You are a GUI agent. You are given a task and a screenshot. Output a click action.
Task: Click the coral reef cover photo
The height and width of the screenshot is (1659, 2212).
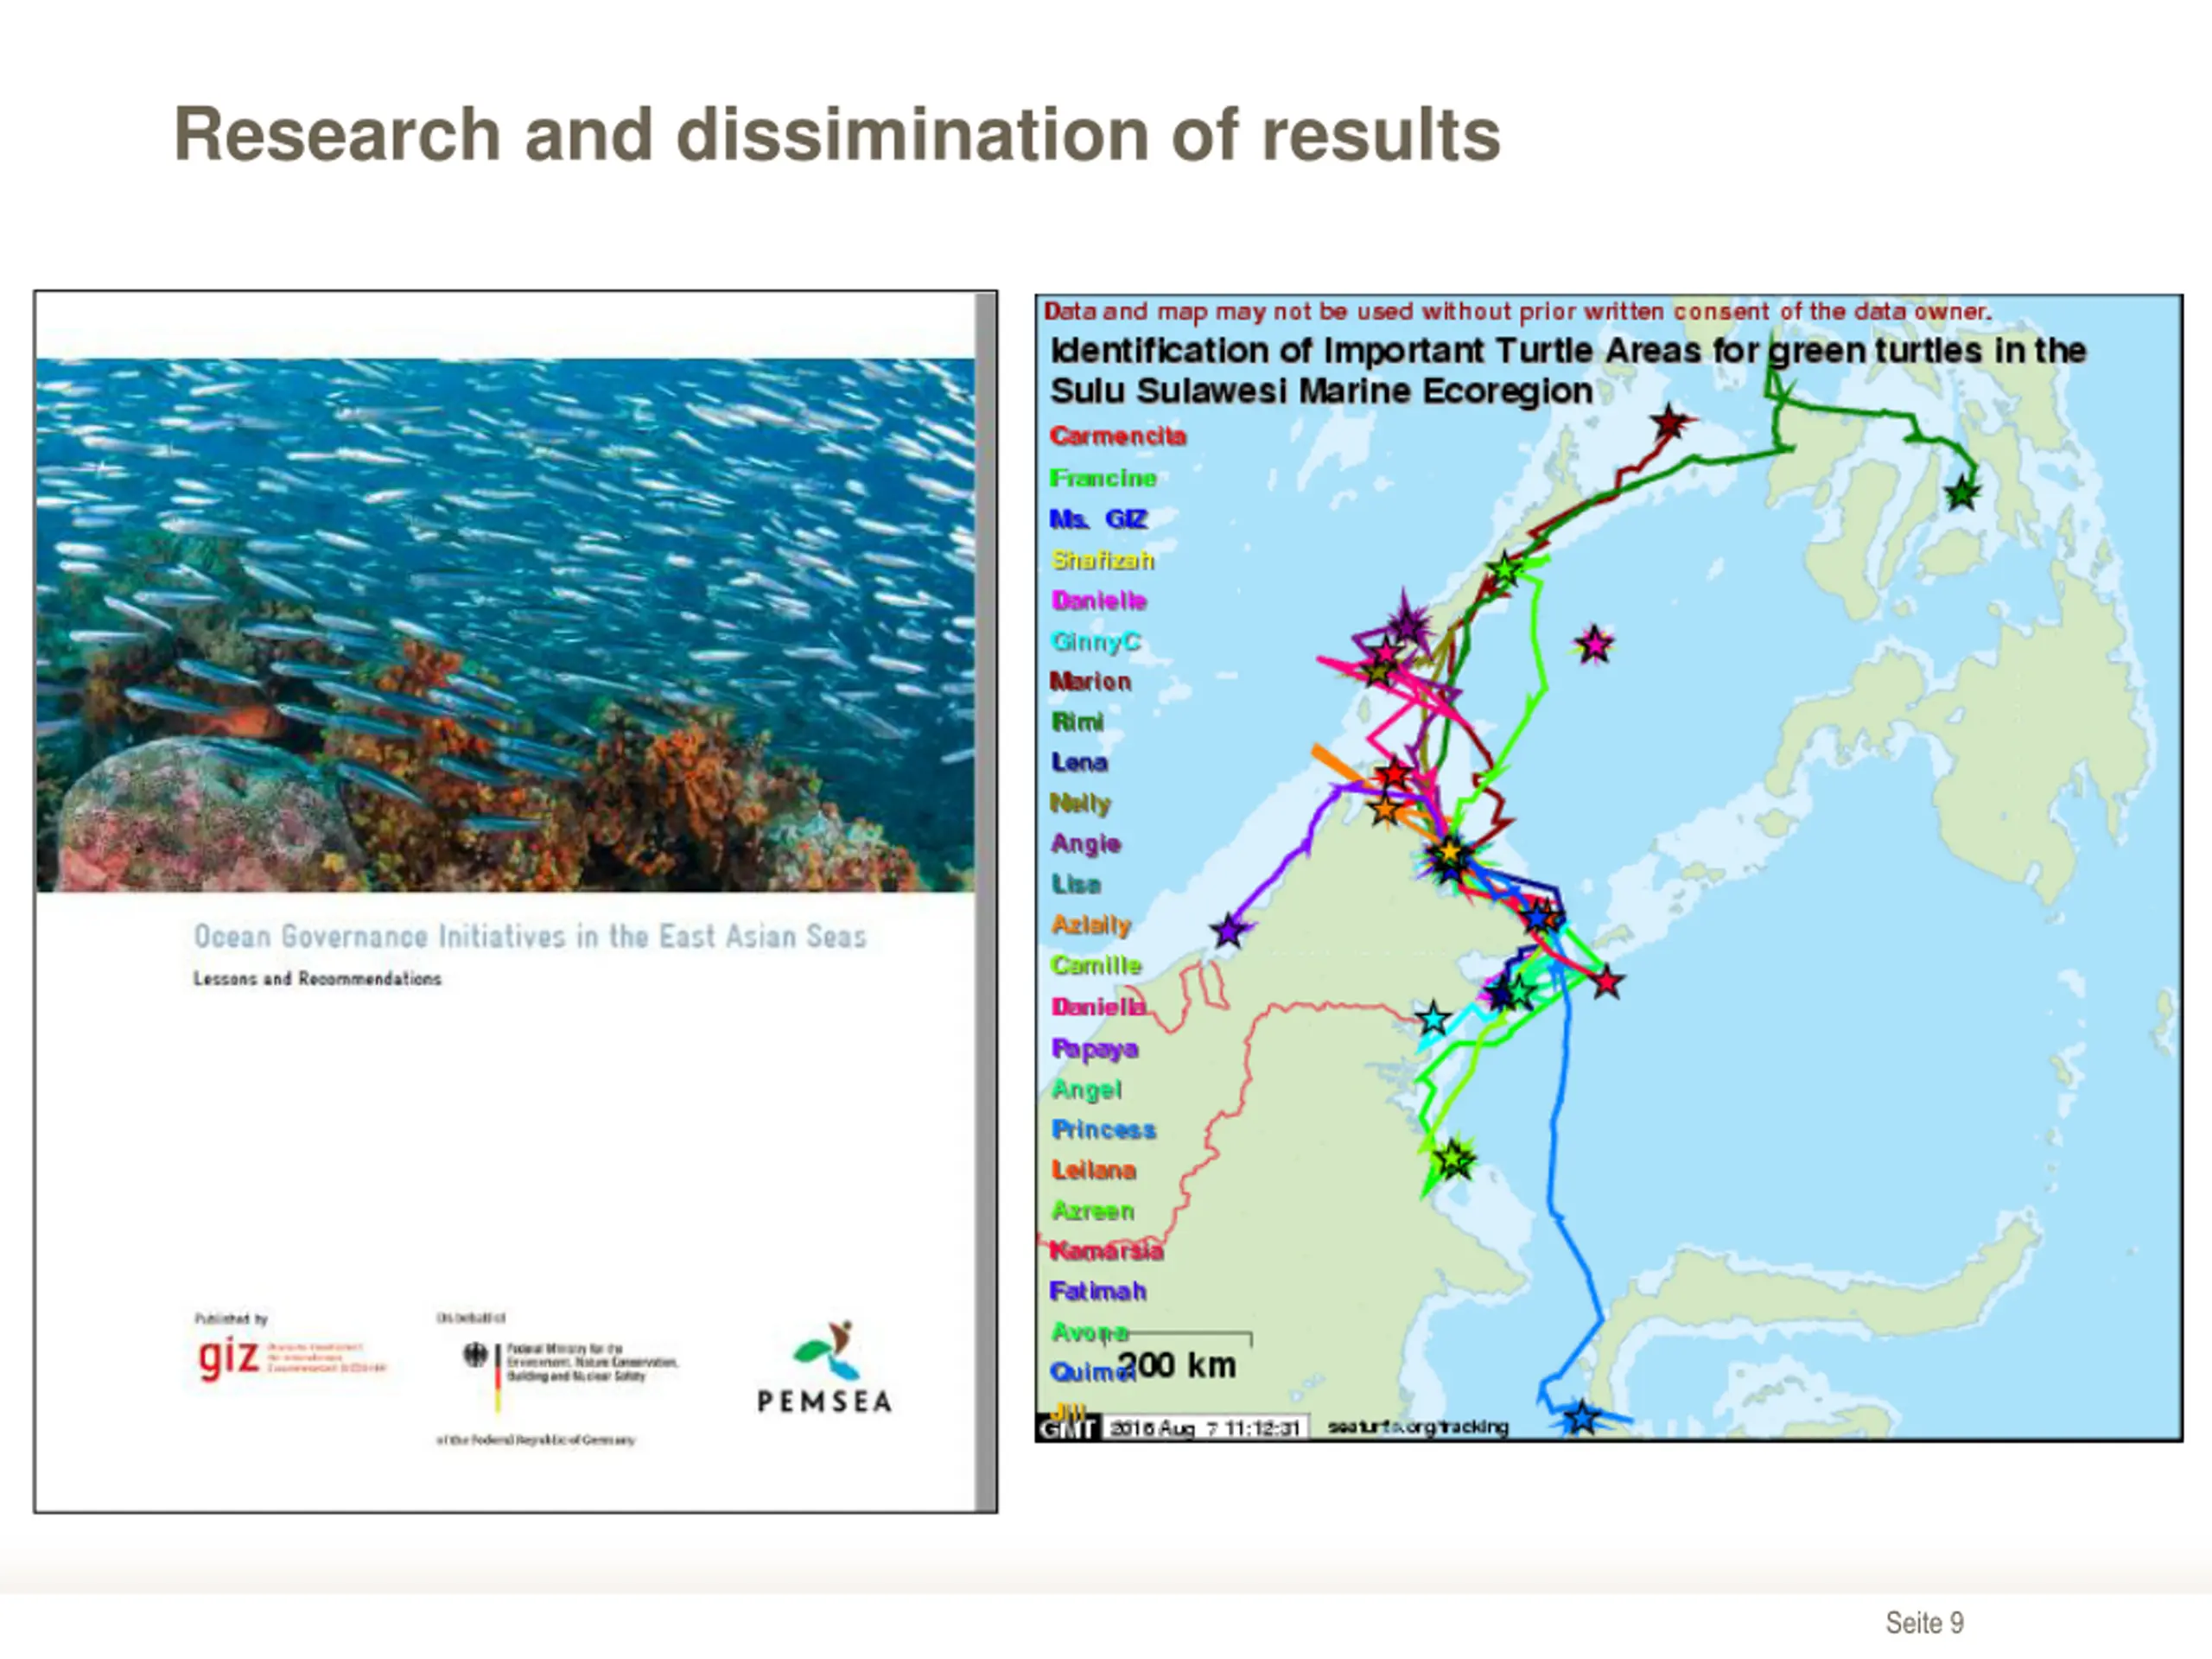[x=505, y=625]
